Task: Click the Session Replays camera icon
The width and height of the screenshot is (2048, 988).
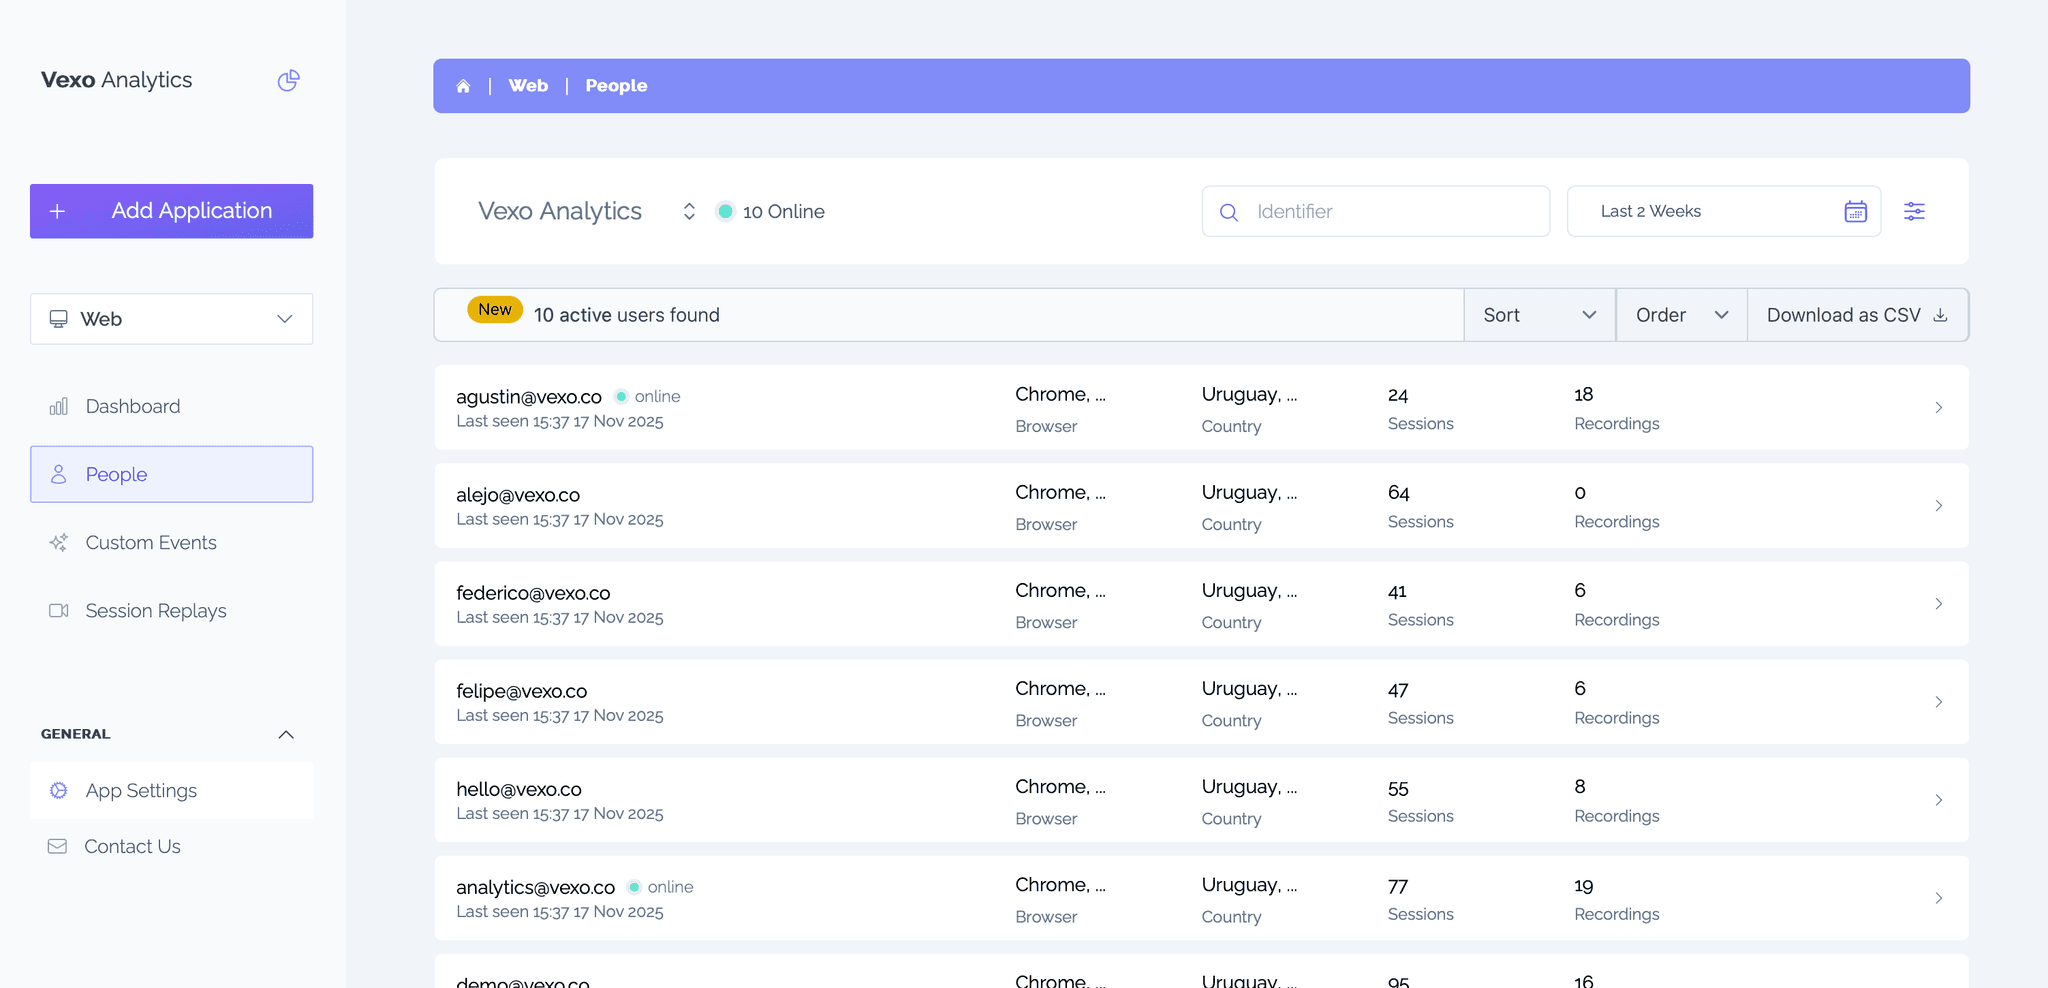Action: [x=59, y=610]
